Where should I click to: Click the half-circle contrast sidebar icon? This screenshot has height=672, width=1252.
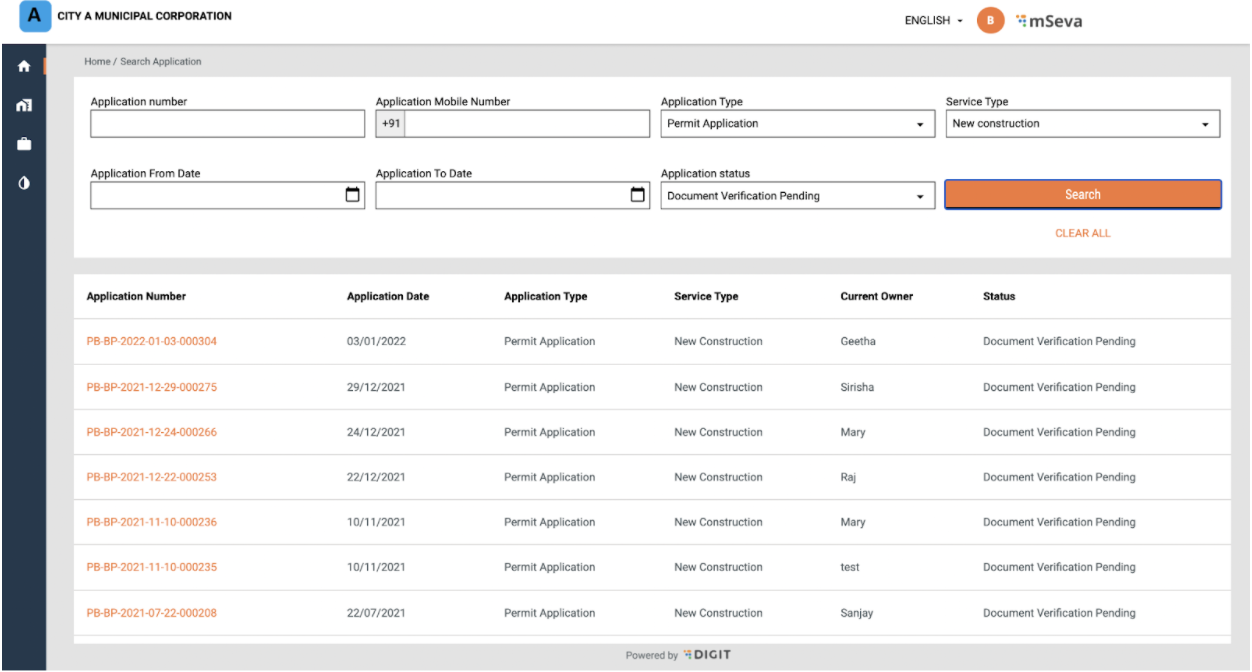(x=24, y=184)
